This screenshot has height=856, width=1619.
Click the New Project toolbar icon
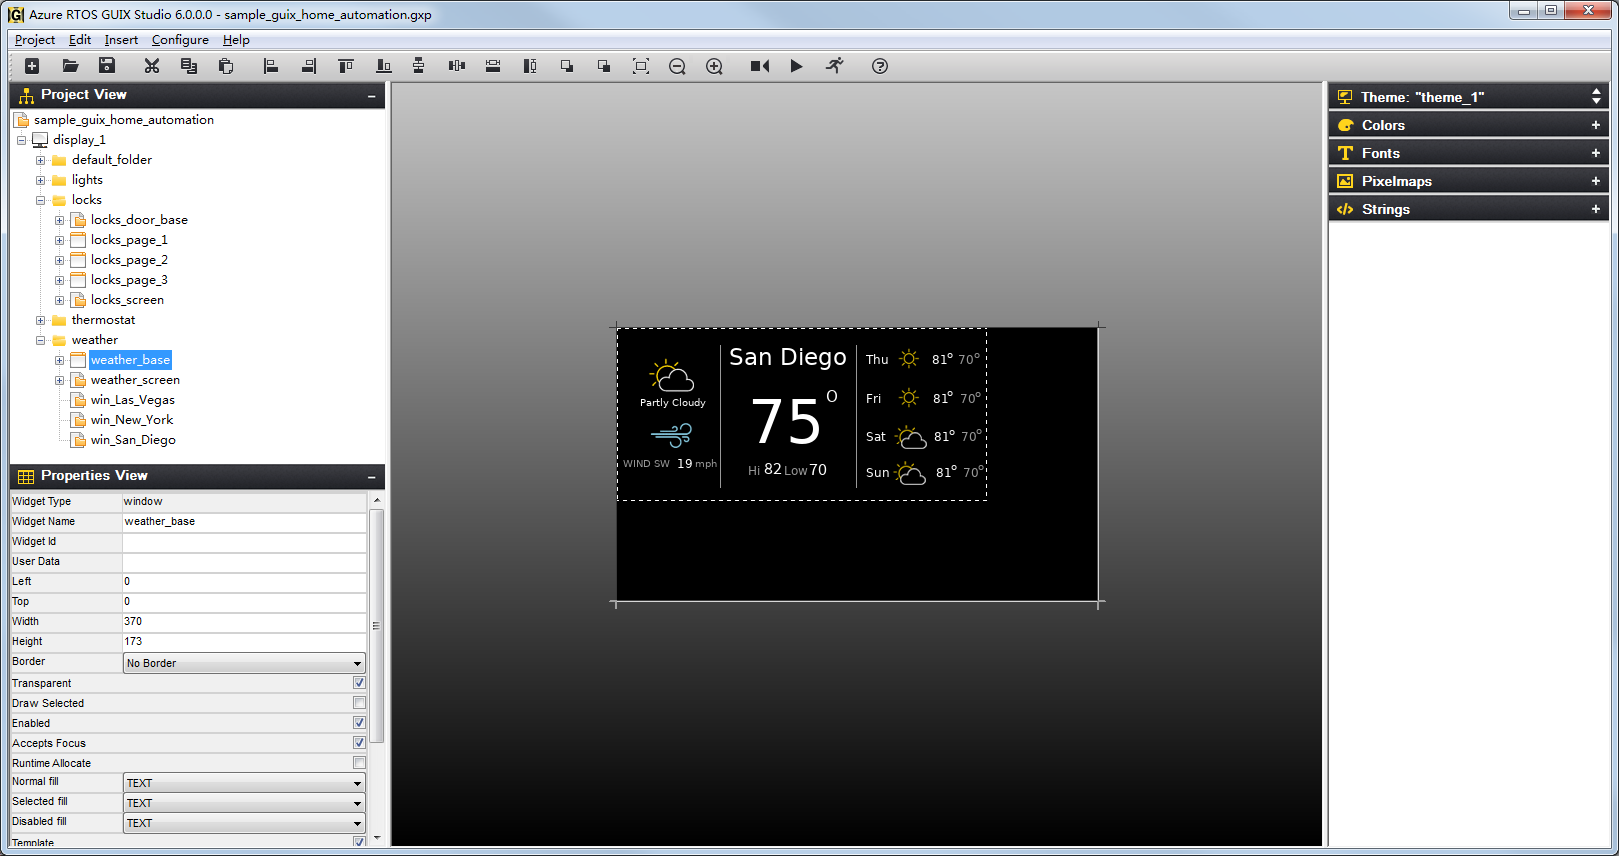32,66
